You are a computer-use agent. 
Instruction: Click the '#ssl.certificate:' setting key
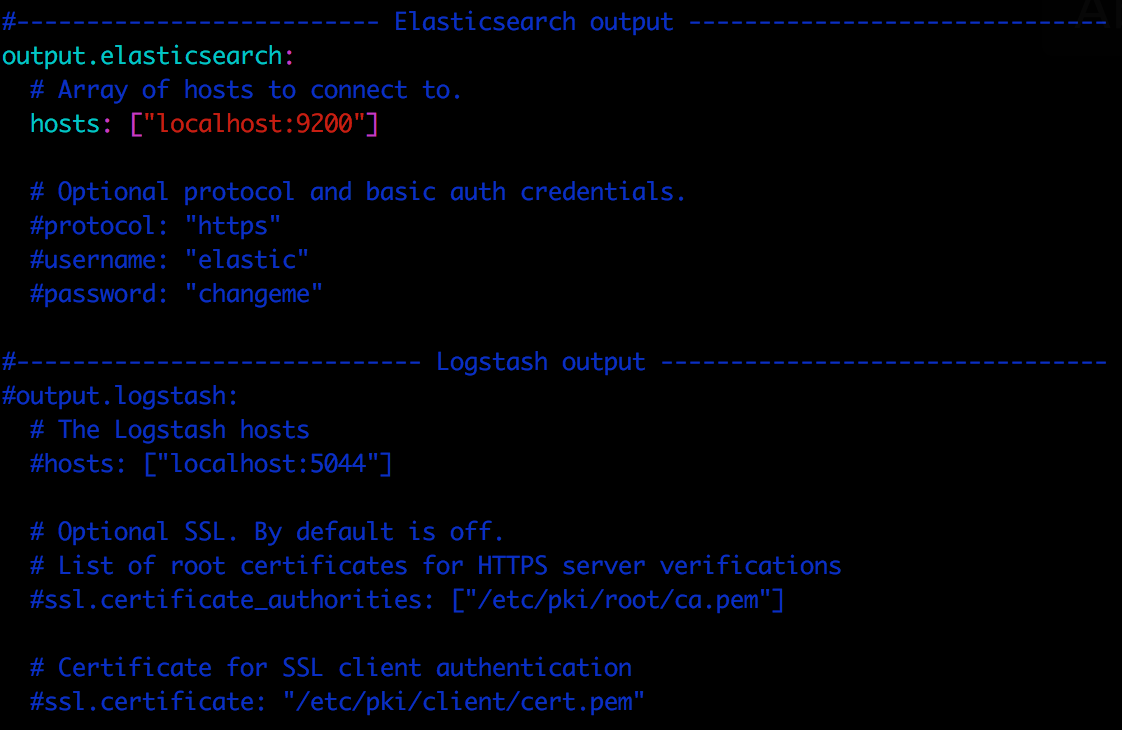coord(148,702)
